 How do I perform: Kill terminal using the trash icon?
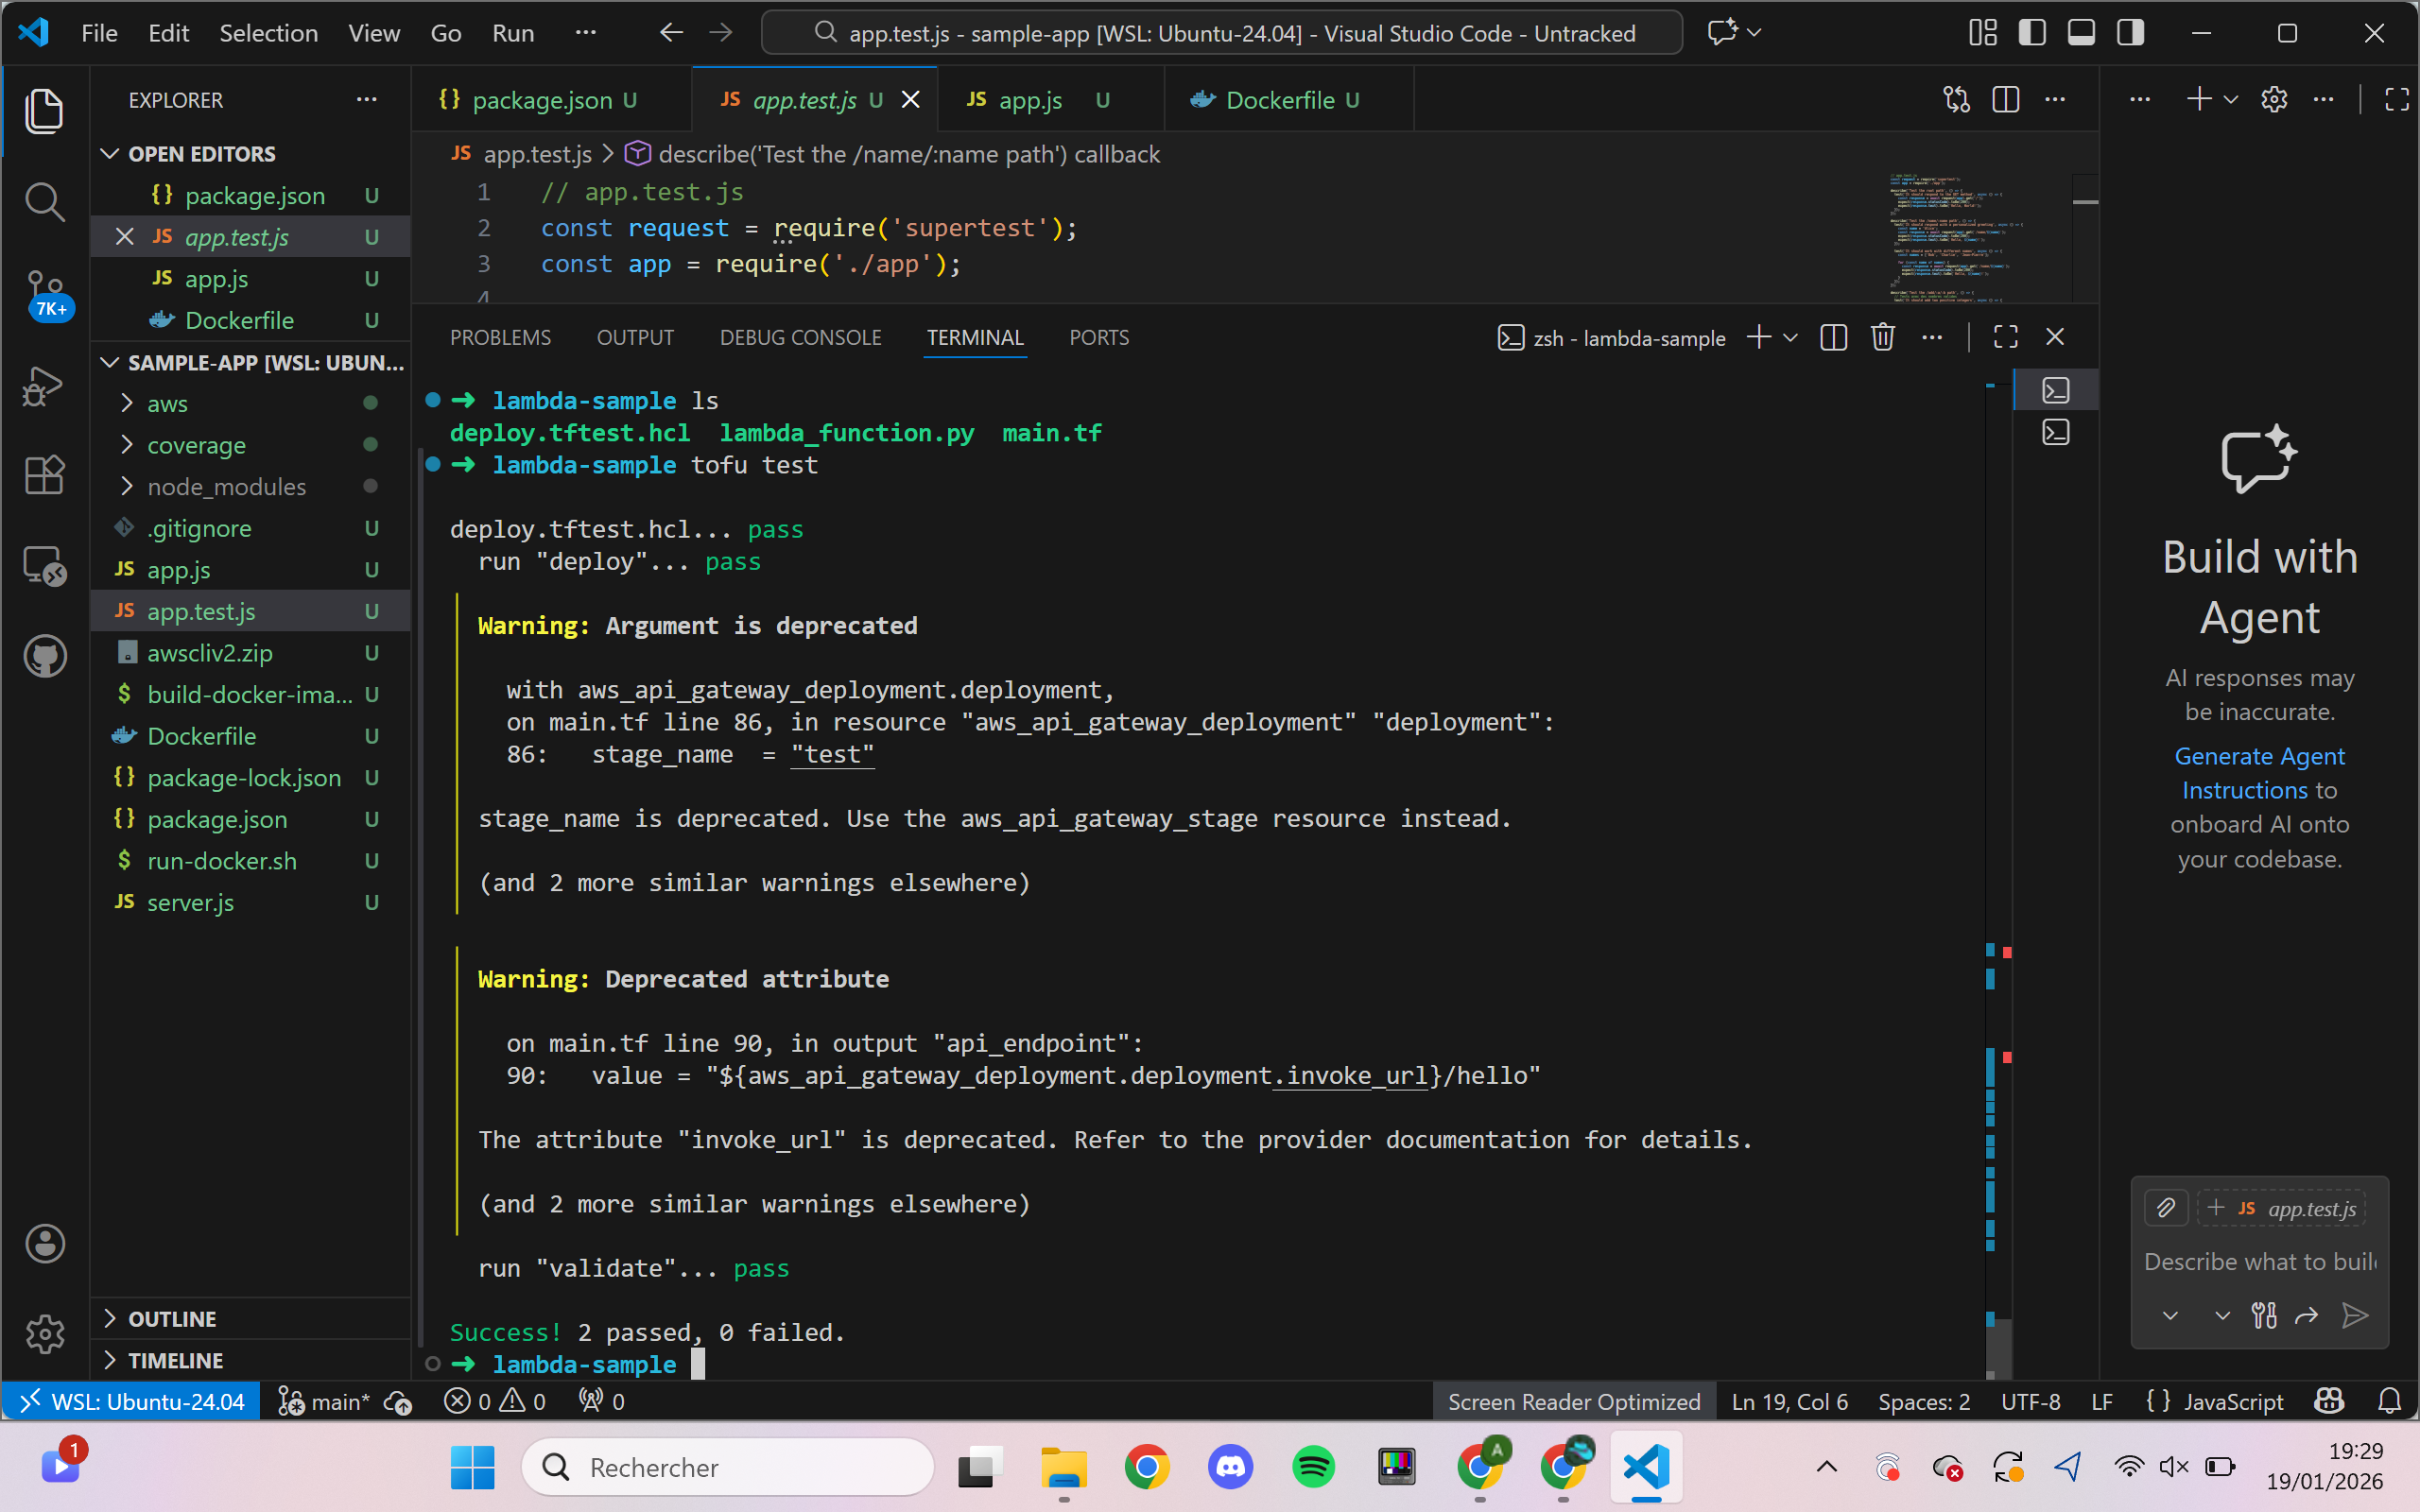point(1882,338)
